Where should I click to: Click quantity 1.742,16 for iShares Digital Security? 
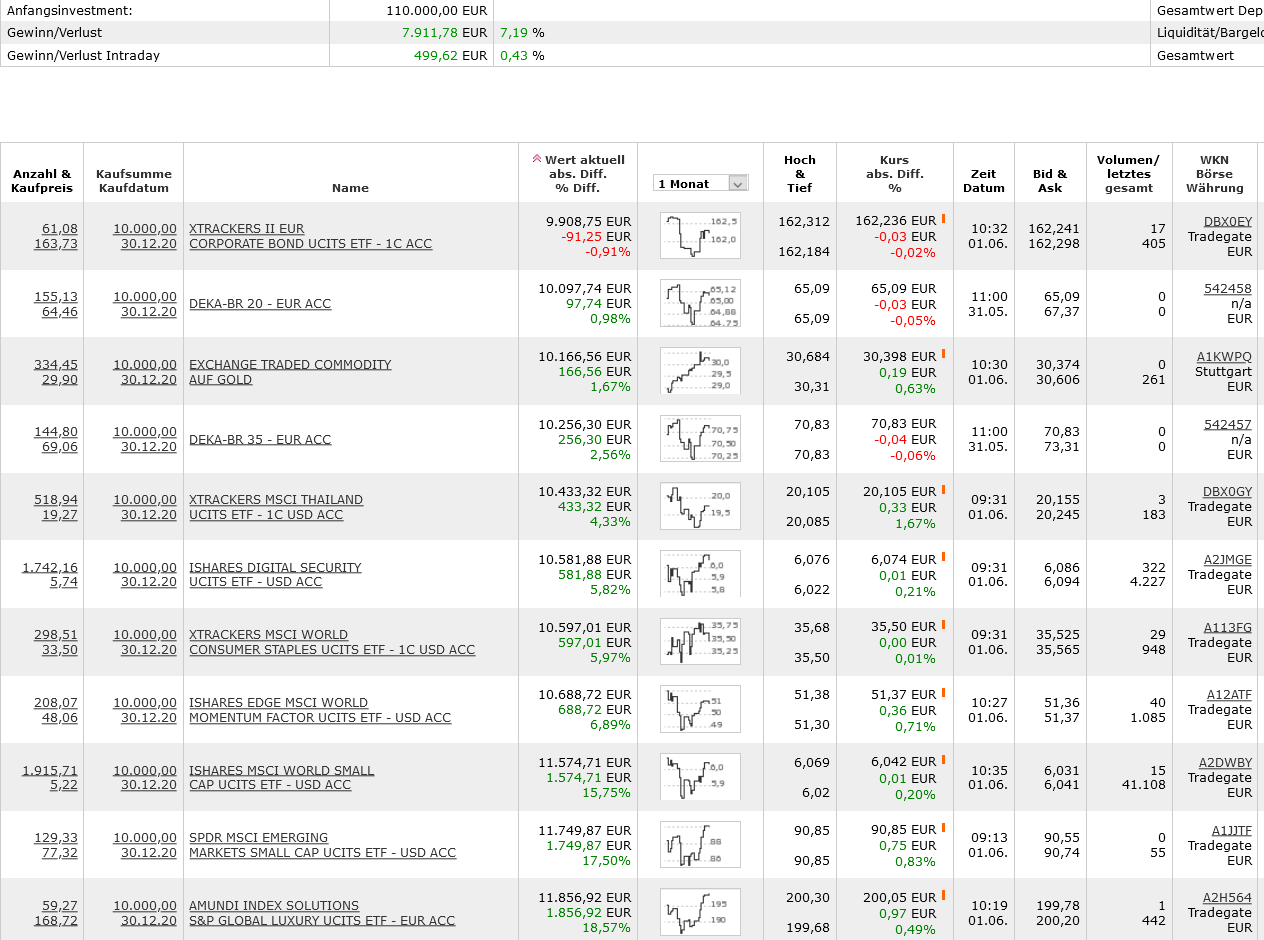point(50,568)
